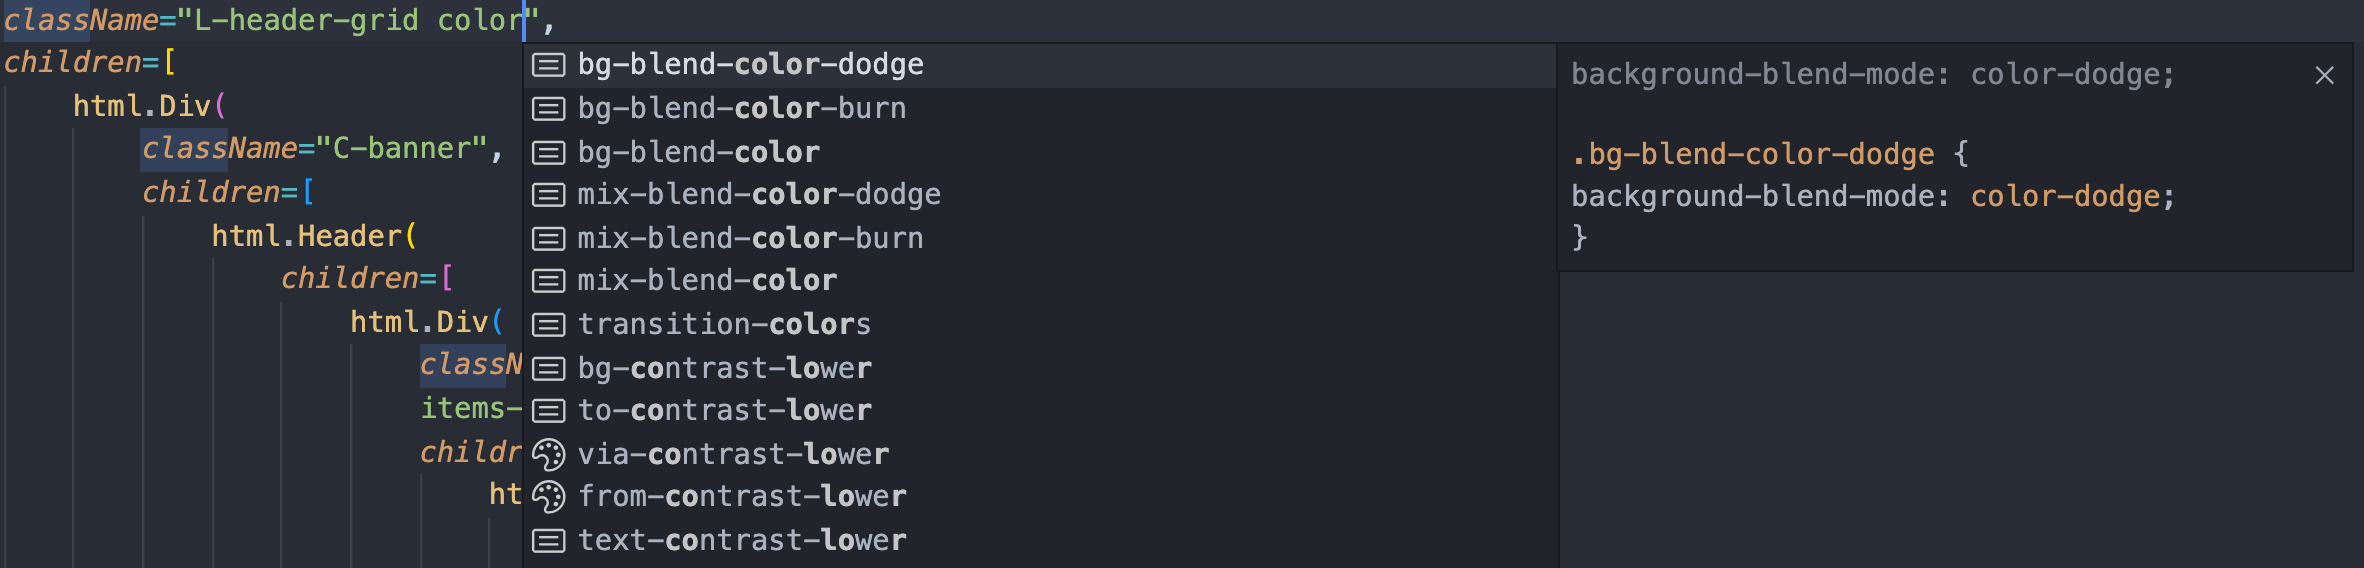
Task: Click the snippet icon beside transition-colors
Action: 548,325
